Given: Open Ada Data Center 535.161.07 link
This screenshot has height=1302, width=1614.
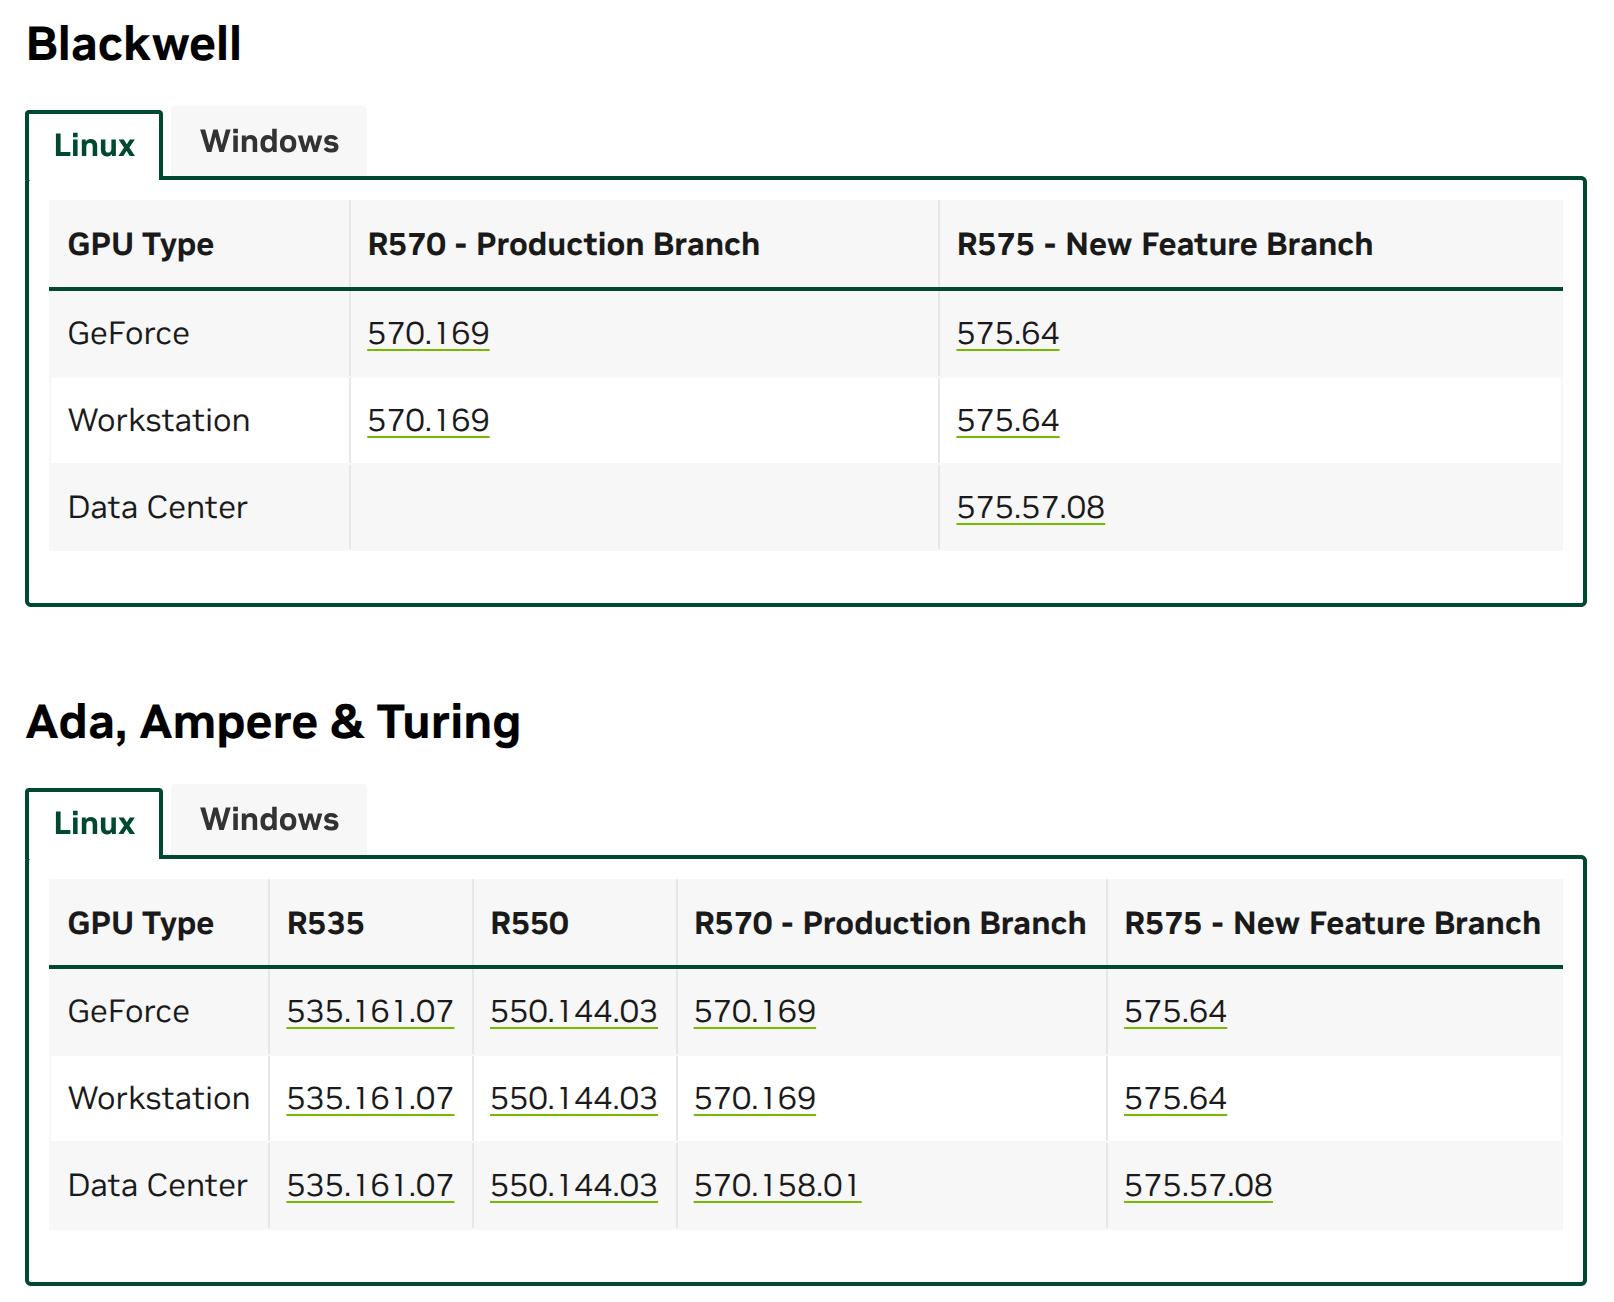Looking at the screenshot, I should pyautogui.click(x=370, y=1186).
